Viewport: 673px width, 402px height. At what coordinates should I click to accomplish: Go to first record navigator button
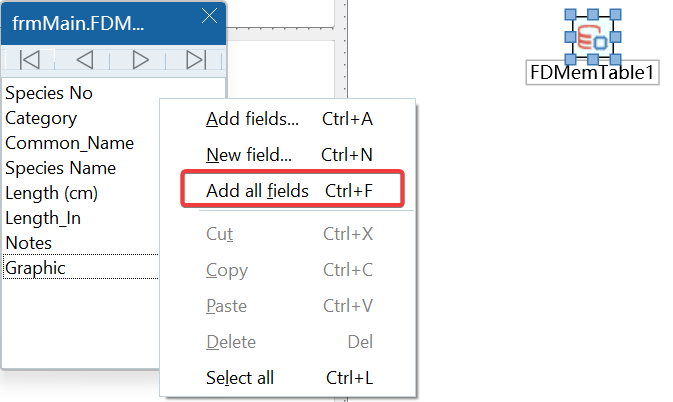tap(30, 60)
